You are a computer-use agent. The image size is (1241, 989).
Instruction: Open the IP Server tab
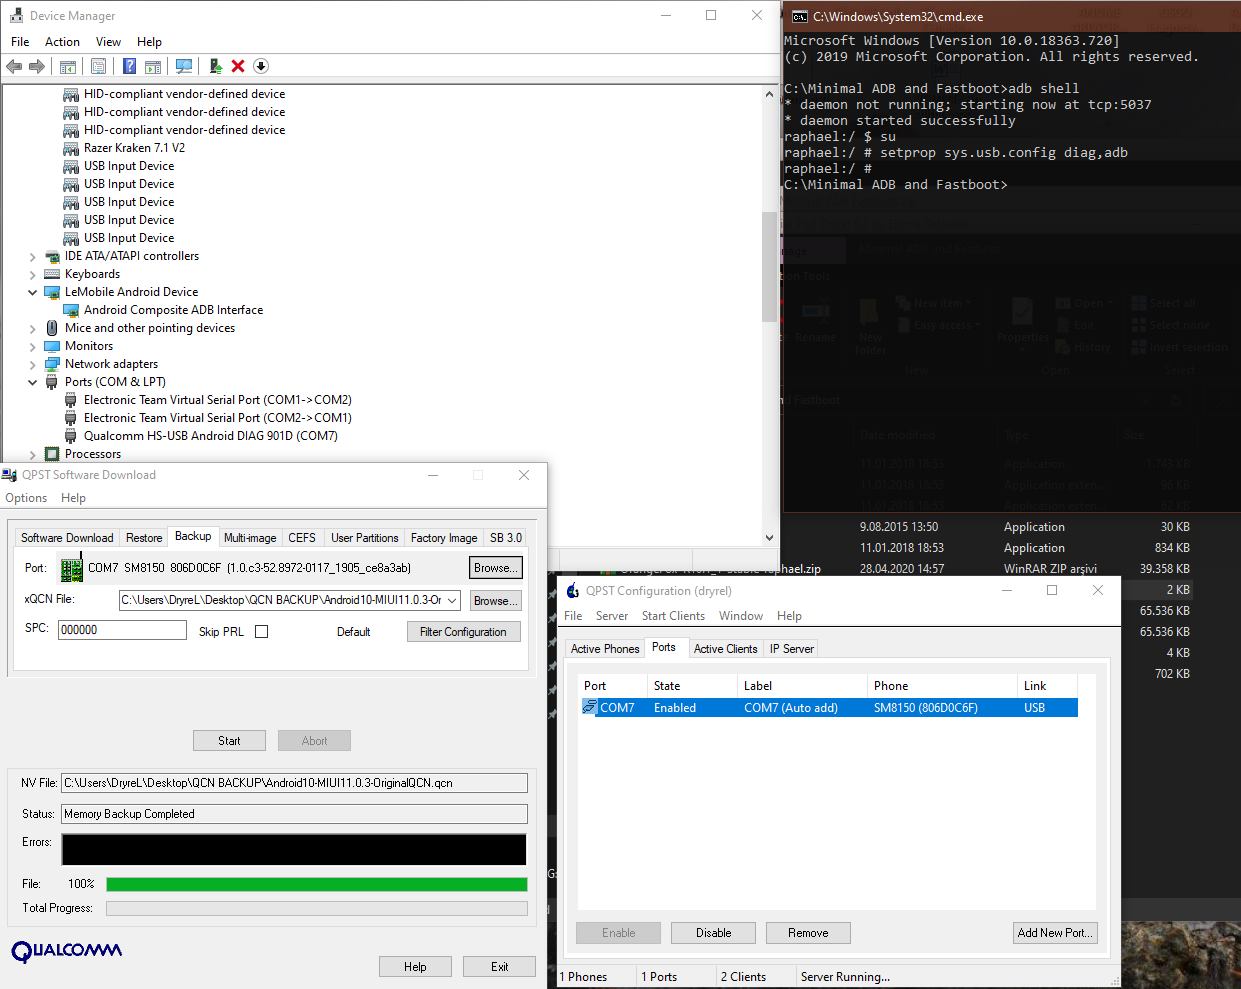pyautogui.click(x=792, y=649)
